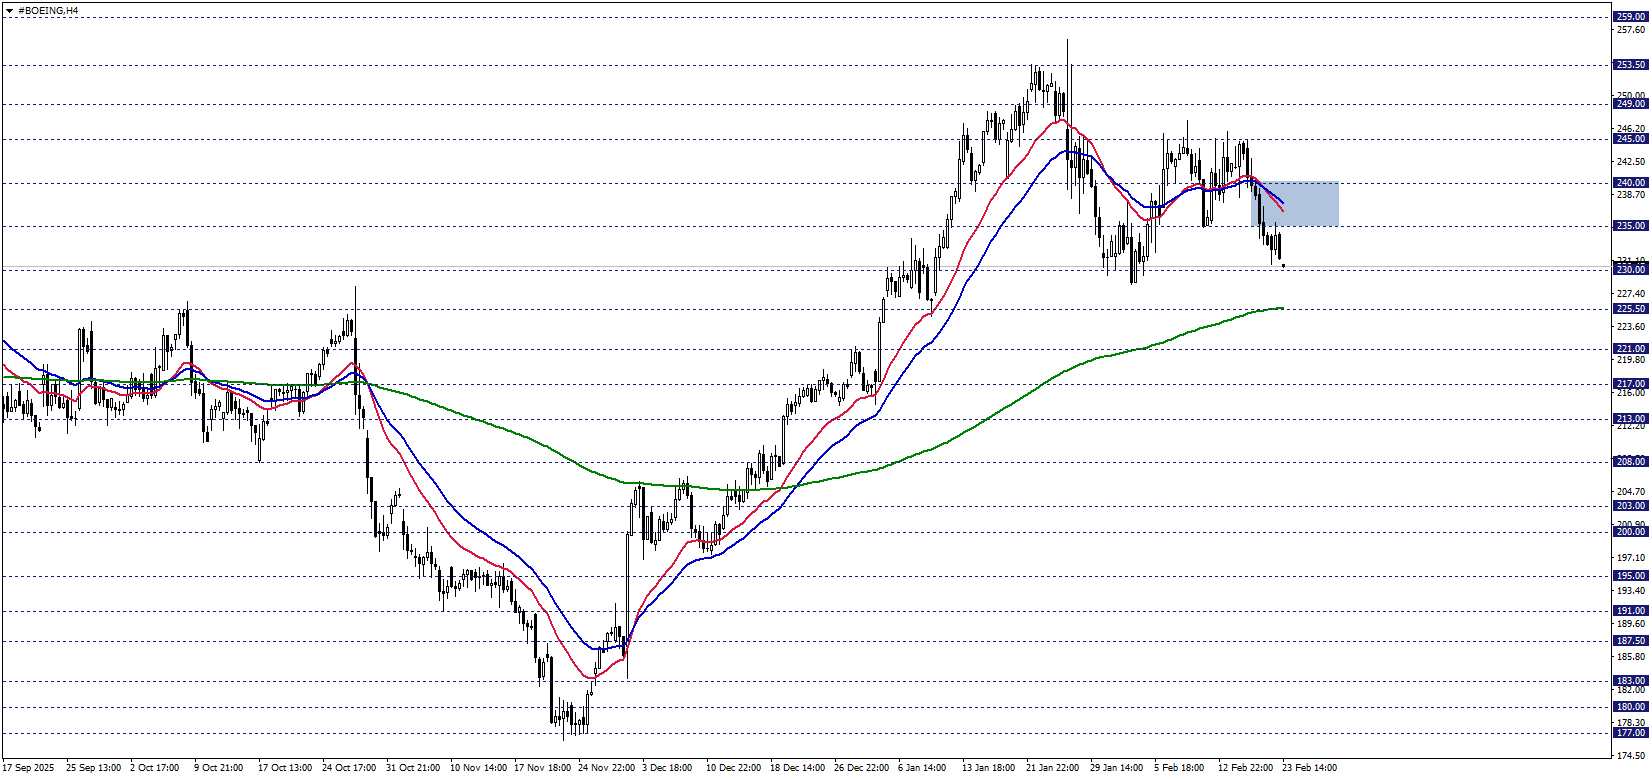Image resolution: width=1652 pixels, height=779 pixels.
Task: Select the 177.00 price level label
Action: pyautogui.click(x=1630, y=733)
